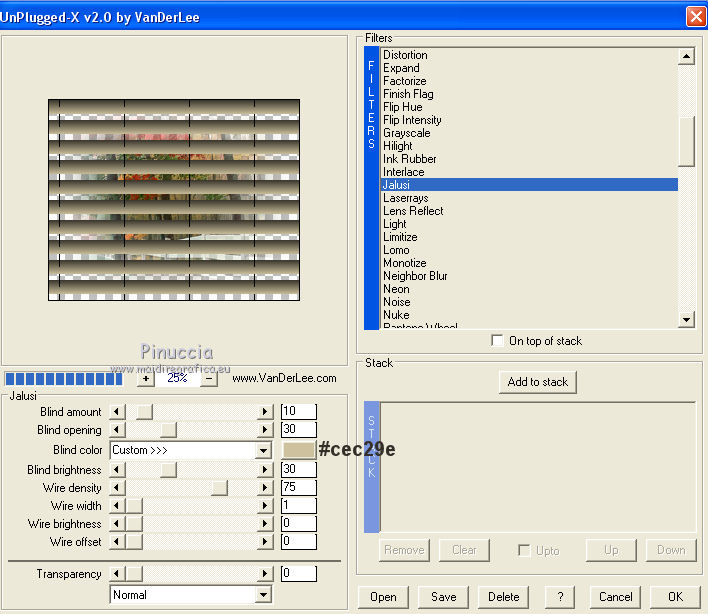Open help with question mark button
The image size is (708, 614).
coord(560,597)
